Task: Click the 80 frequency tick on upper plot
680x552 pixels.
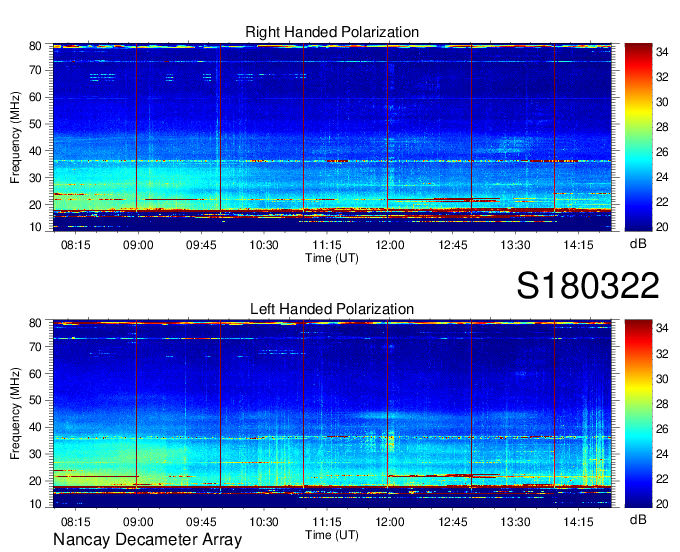Action: [x=35, y=46]
